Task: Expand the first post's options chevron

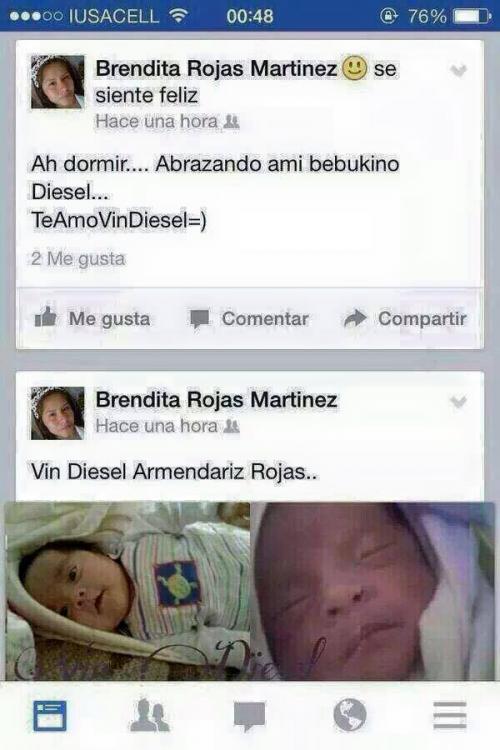Action: [x=458, y=71]
